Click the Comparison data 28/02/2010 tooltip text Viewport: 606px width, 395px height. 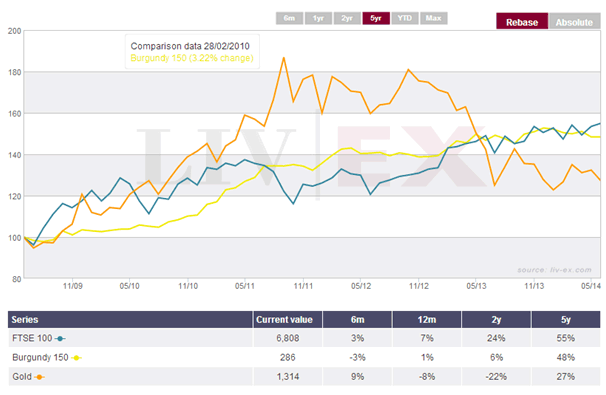pos(190,46)
